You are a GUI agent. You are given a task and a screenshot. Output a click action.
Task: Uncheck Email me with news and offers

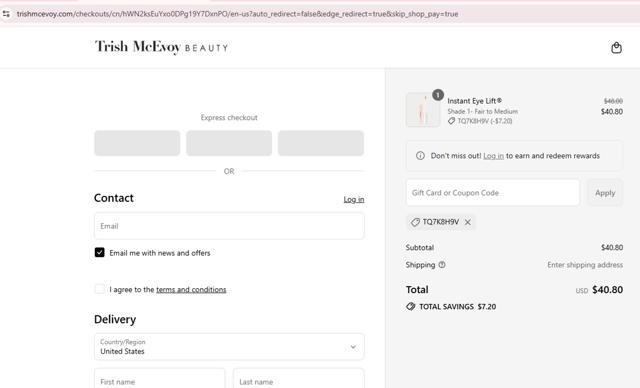click(100, 253)
